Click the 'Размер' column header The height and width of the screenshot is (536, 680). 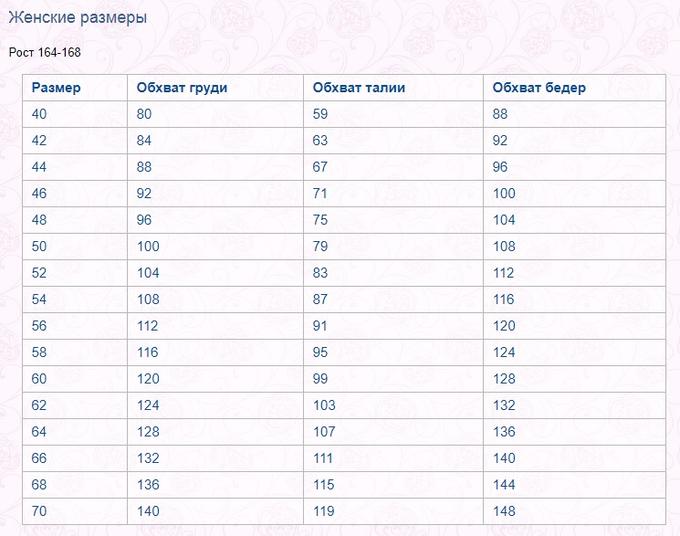56,88
